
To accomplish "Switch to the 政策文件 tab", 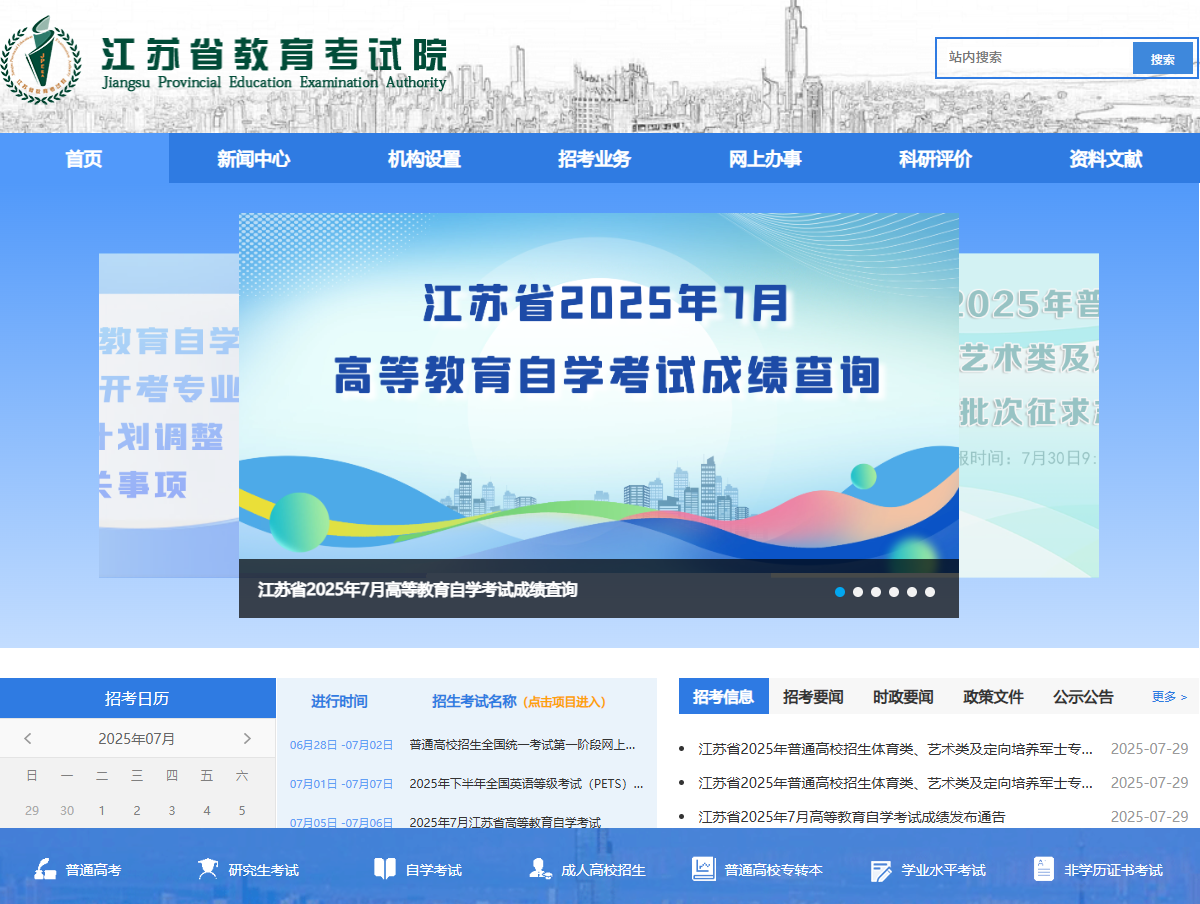I will tap(993, 697).
